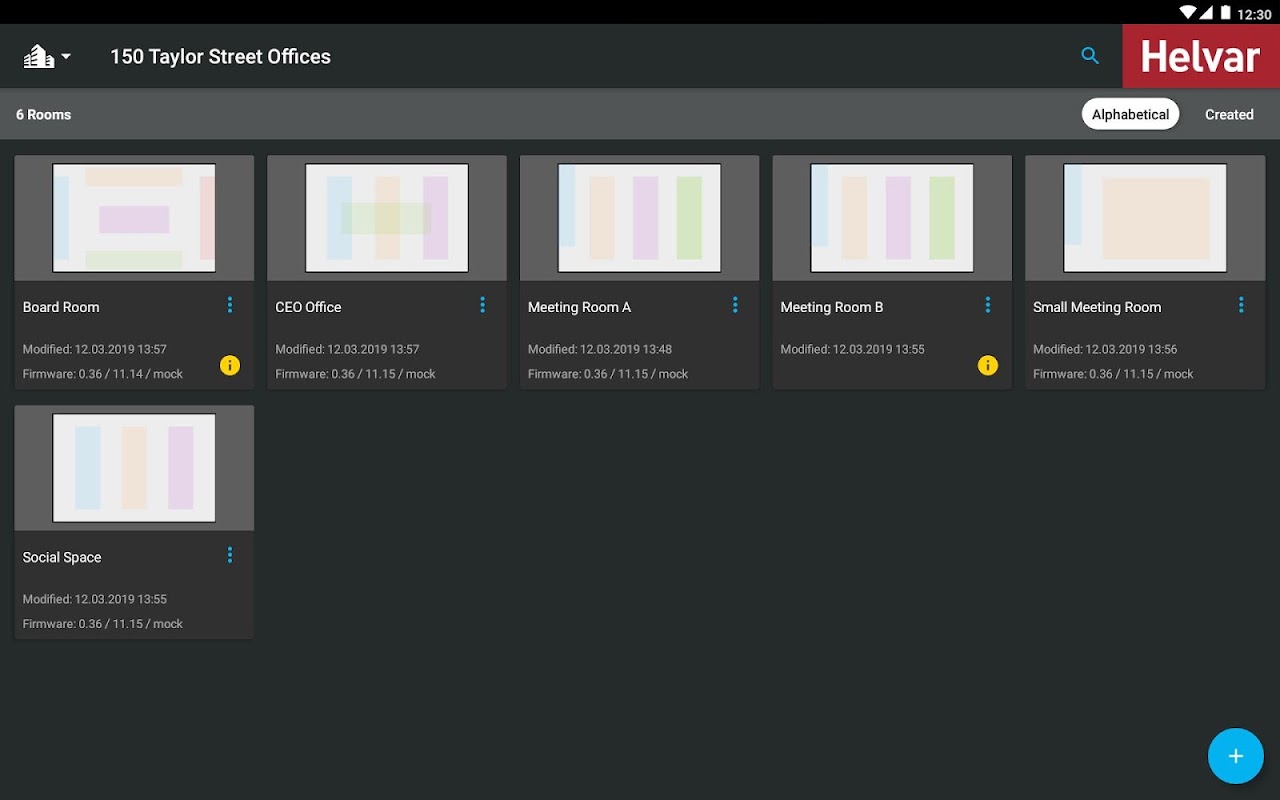
Task: Open Board Room three-dot menu
Action: tap(230, 305)
